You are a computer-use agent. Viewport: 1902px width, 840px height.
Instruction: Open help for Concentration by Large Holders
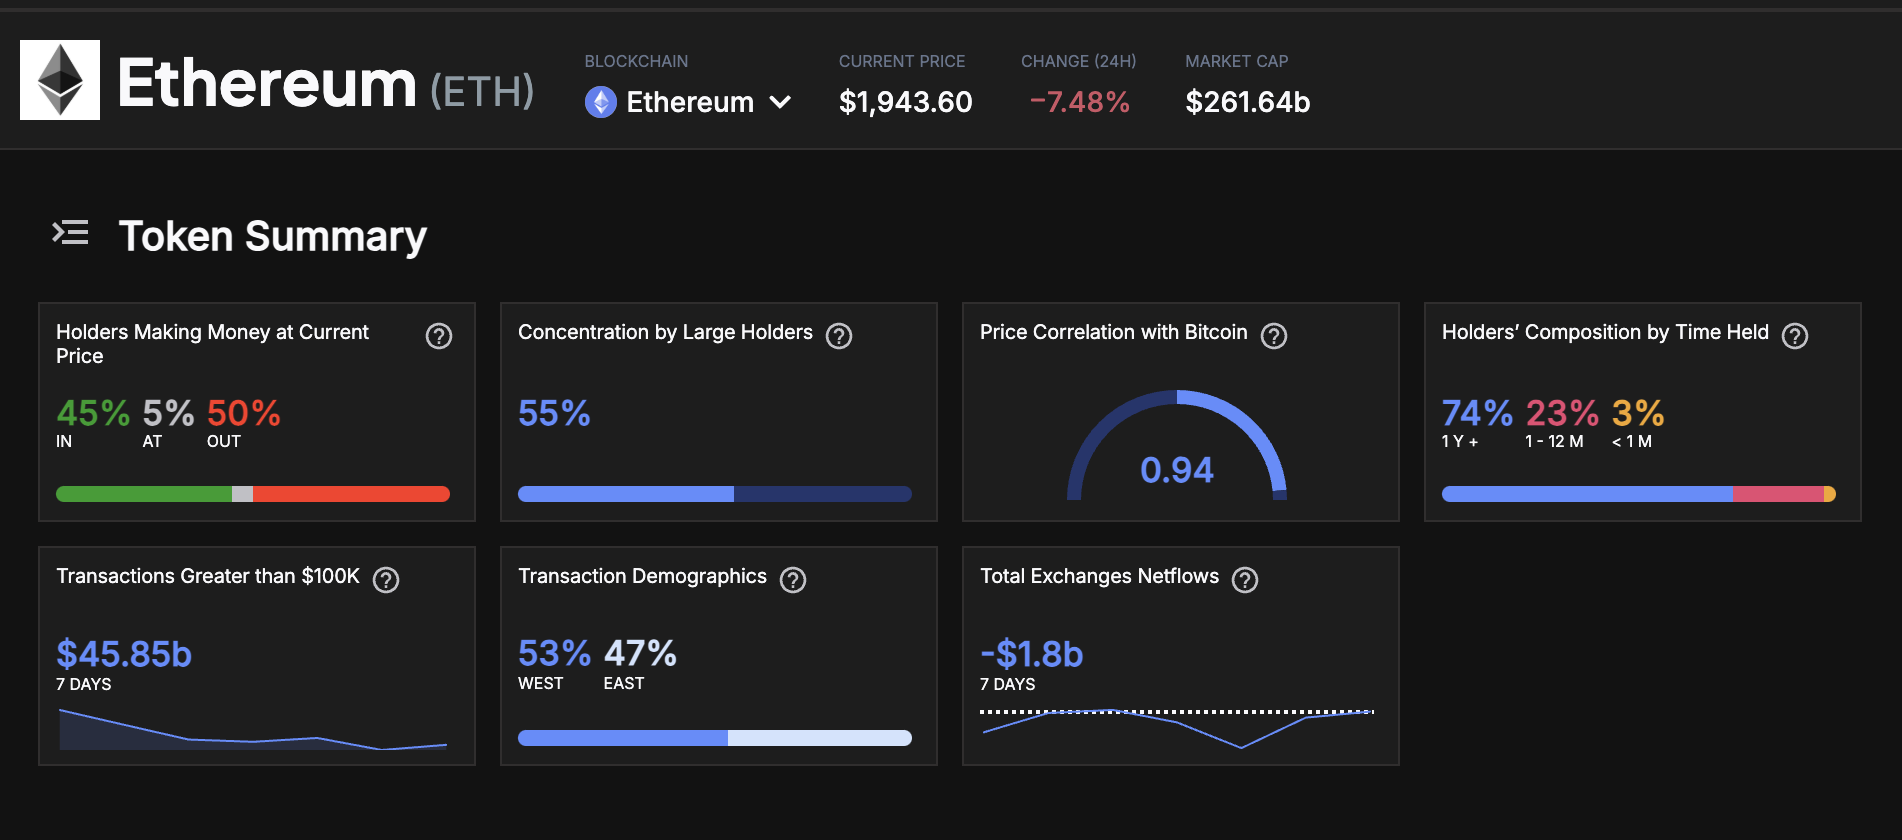click(x=839, y=336)
